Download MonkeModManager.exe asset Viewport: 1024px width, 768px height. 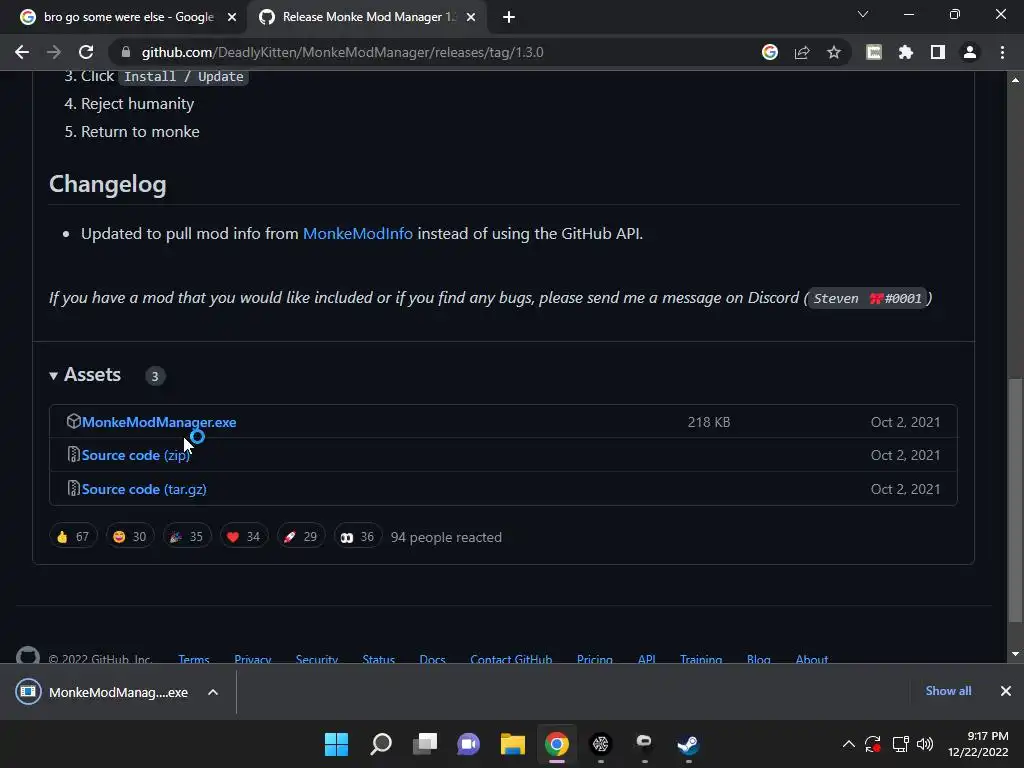tap(159, 422)
